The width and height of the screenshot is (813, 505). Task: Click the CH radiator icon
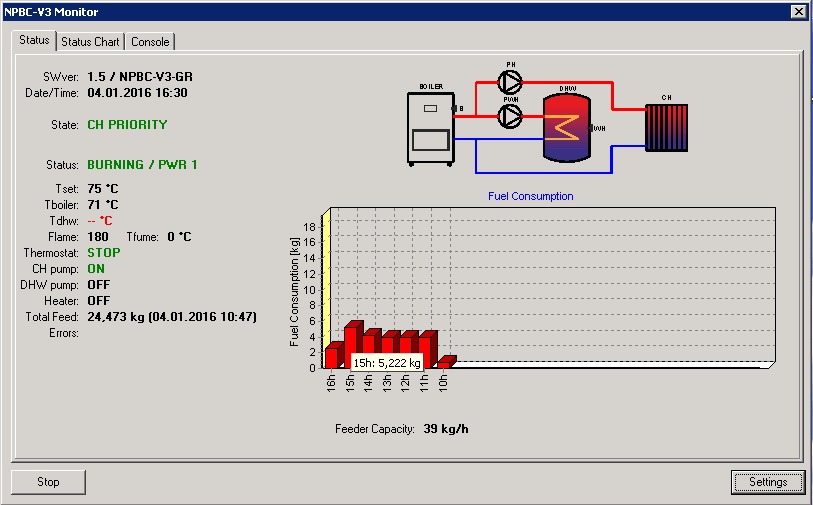coord(666,126)
